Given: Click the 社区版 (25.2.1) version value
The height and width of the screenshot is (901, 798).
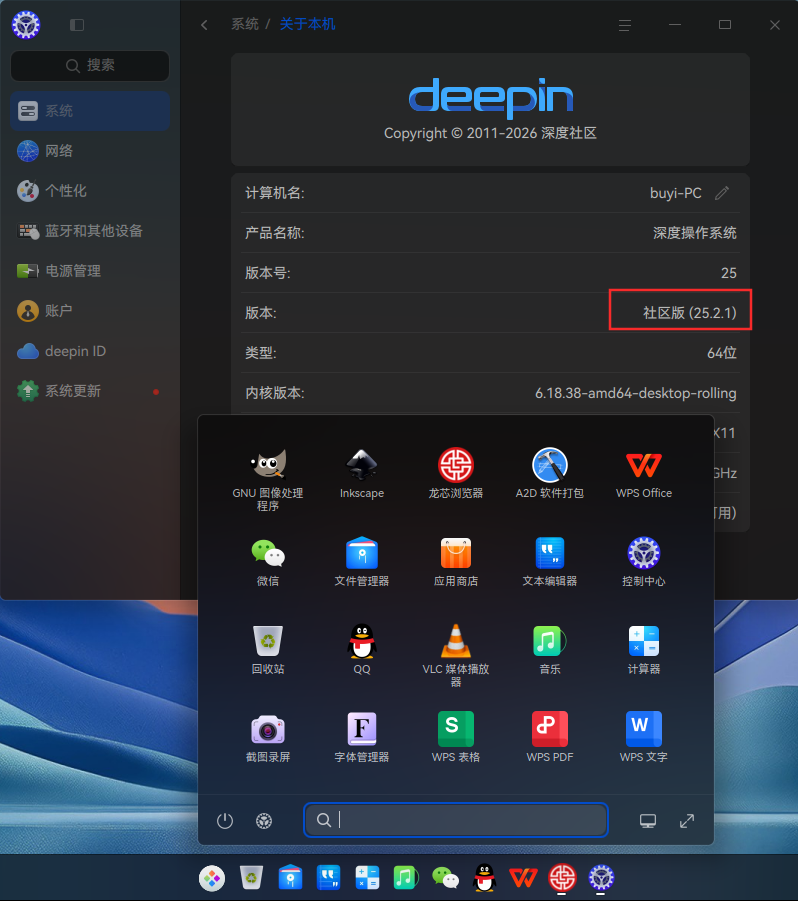Looking at the screenshot, I should [689, 313].
